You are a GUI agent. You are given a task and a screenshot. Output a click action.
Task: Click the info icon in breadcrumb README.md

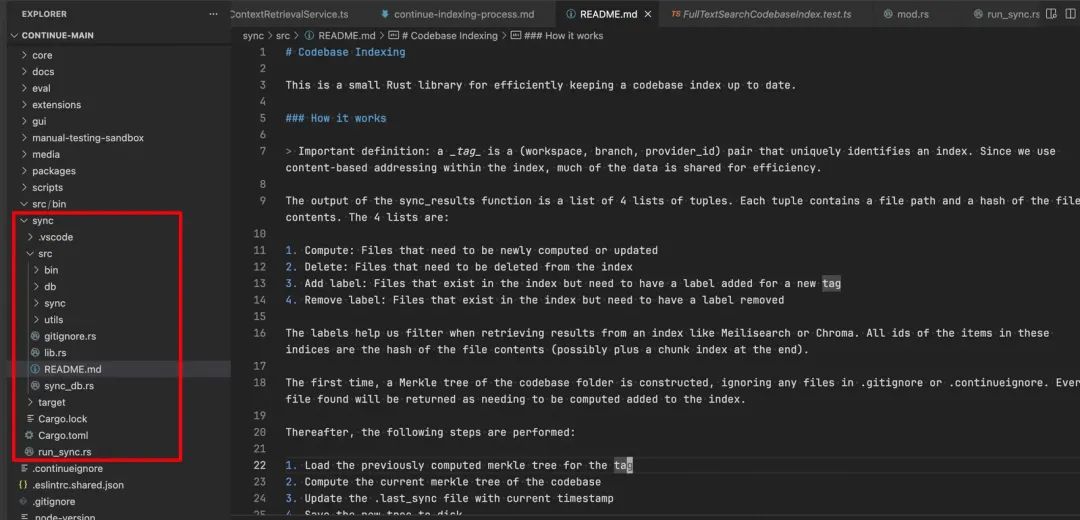click(x=309, y=35)
